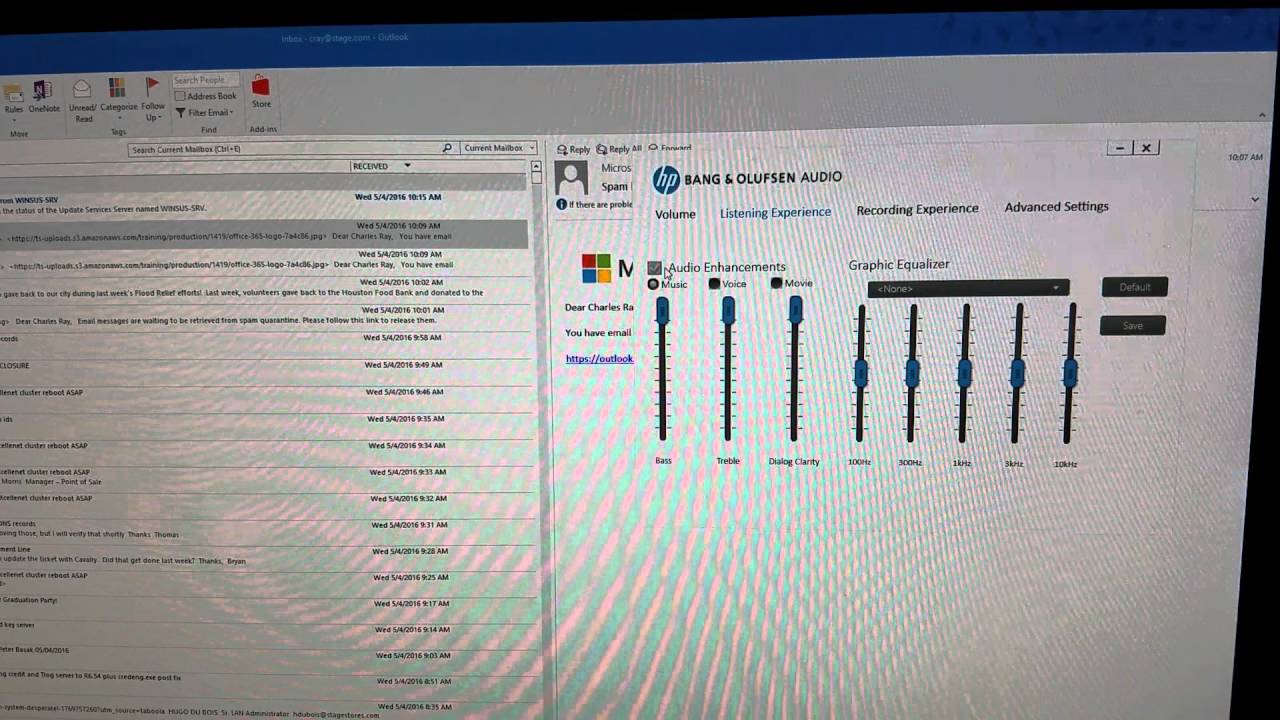Open the WINSUS-SRV email from 10:15 AM
The width and height of the screenshot is (1280, 720).
[263, 203]
